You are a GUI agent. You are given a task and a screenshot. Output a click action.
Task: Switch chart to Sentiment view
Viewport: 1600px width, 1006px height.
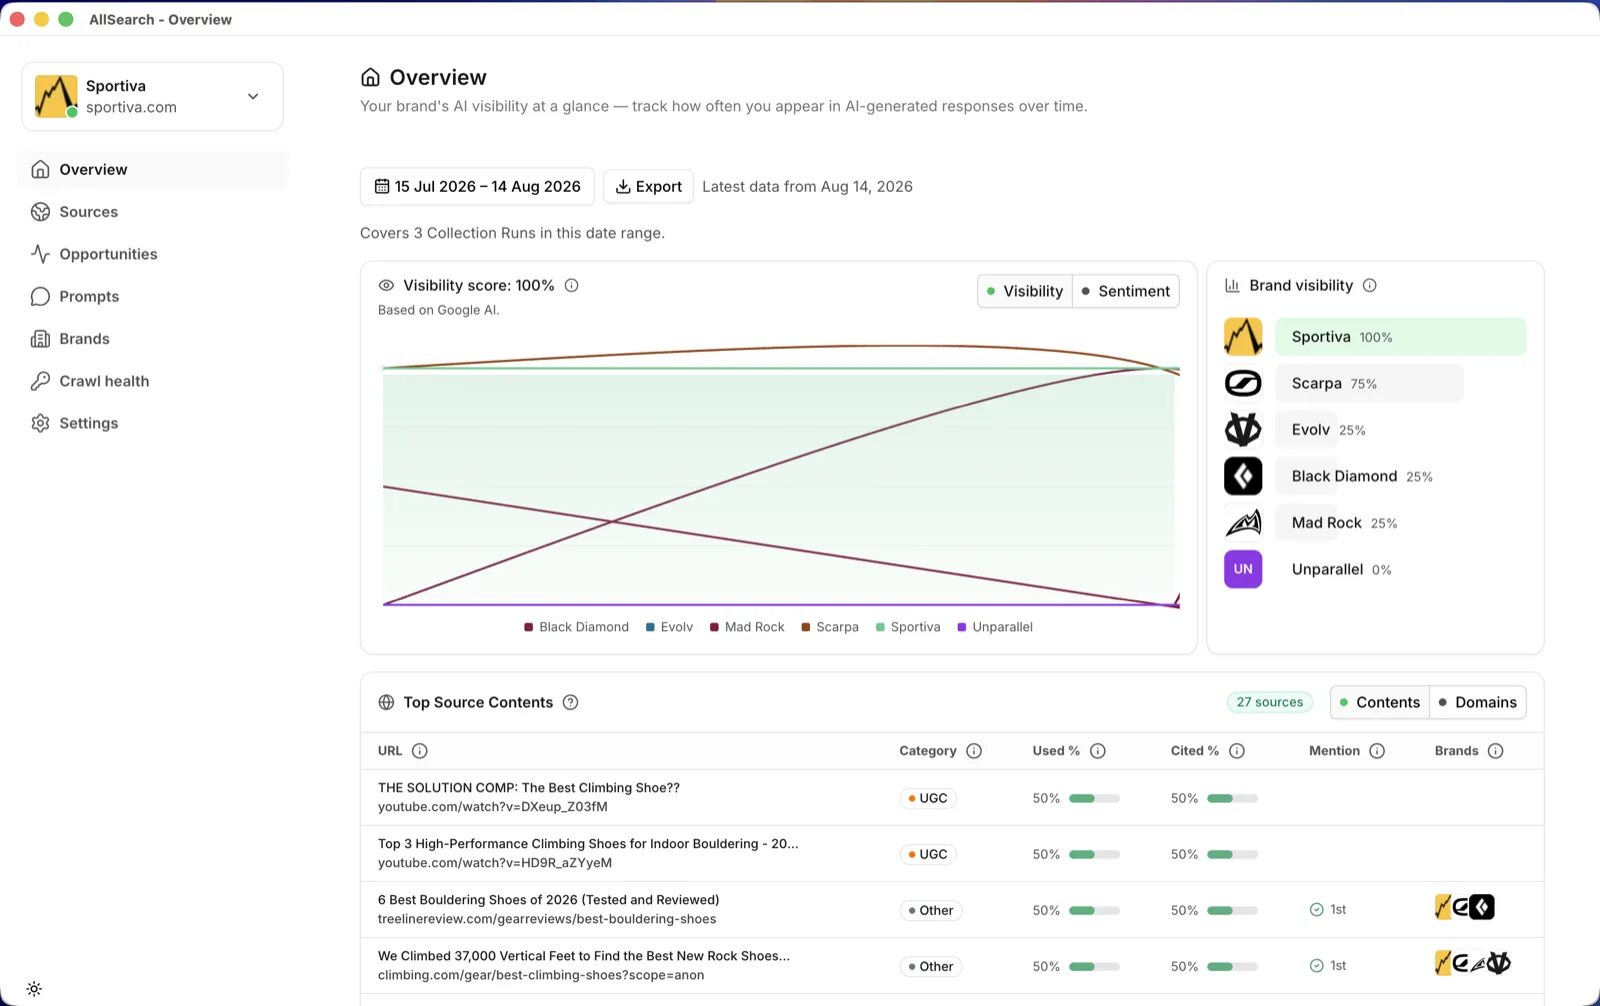[x=1126, y=291]
